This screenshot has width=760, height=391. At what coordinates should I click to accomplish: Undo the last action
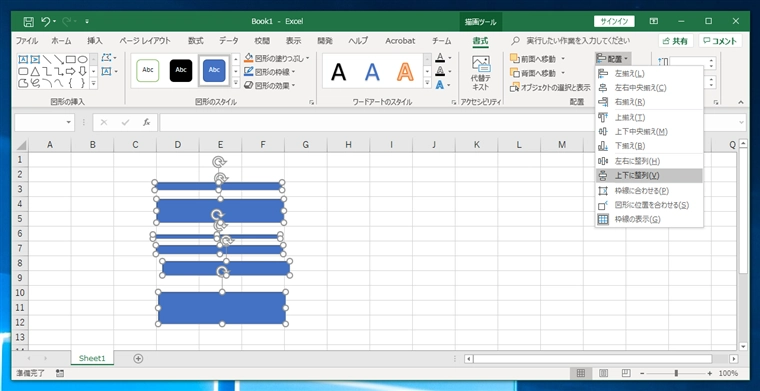pyautogui.click(x=46, y=21)
